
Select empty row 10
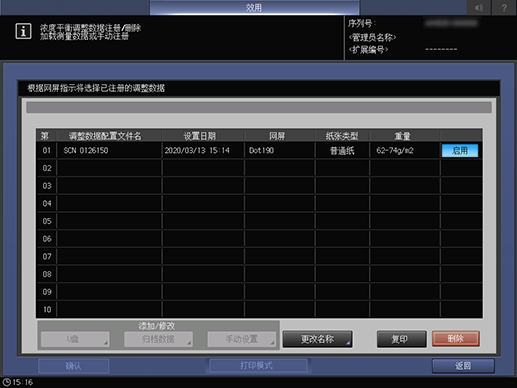tap(259, 310)
